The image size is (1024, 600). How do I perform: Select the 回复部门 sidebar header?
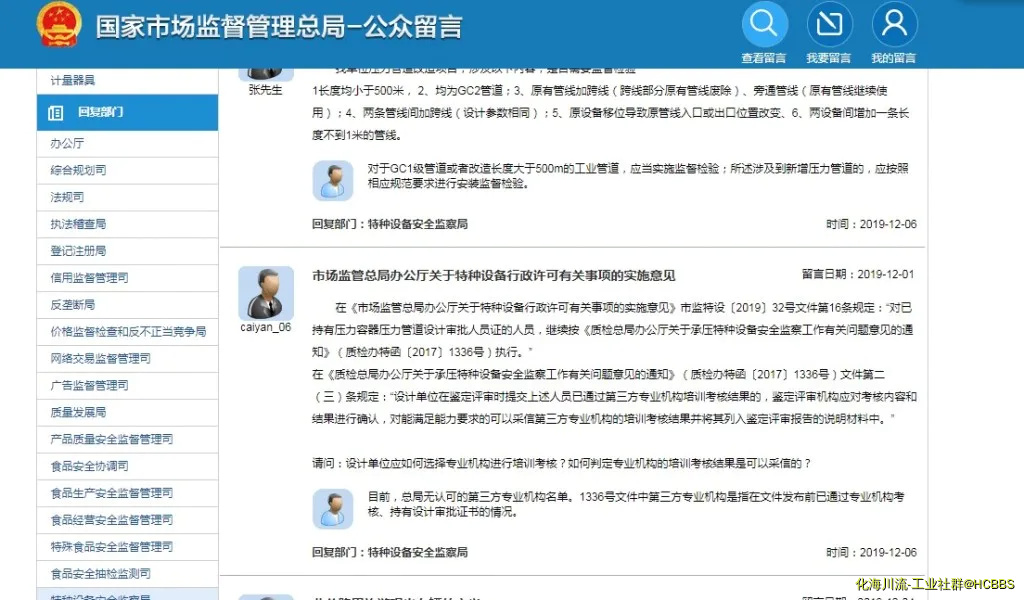point(127,112)
